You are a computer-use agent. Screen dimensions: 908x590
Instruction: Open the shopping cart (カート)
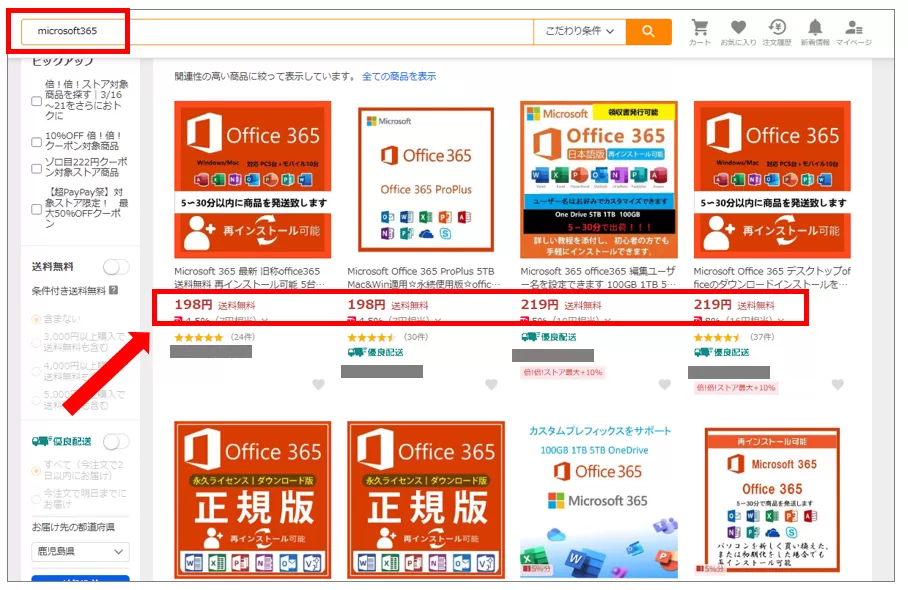(700, 30)
